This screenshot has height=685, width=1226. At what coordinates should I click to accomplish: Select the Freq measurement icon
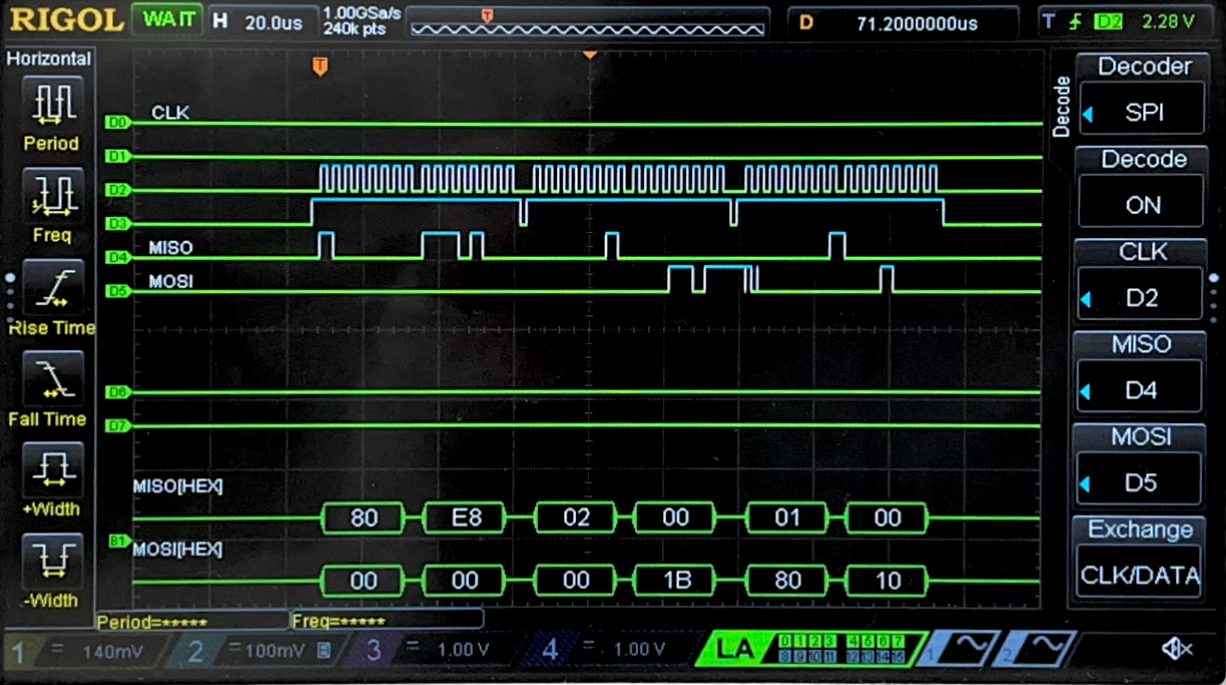click(x=52, y=195)
